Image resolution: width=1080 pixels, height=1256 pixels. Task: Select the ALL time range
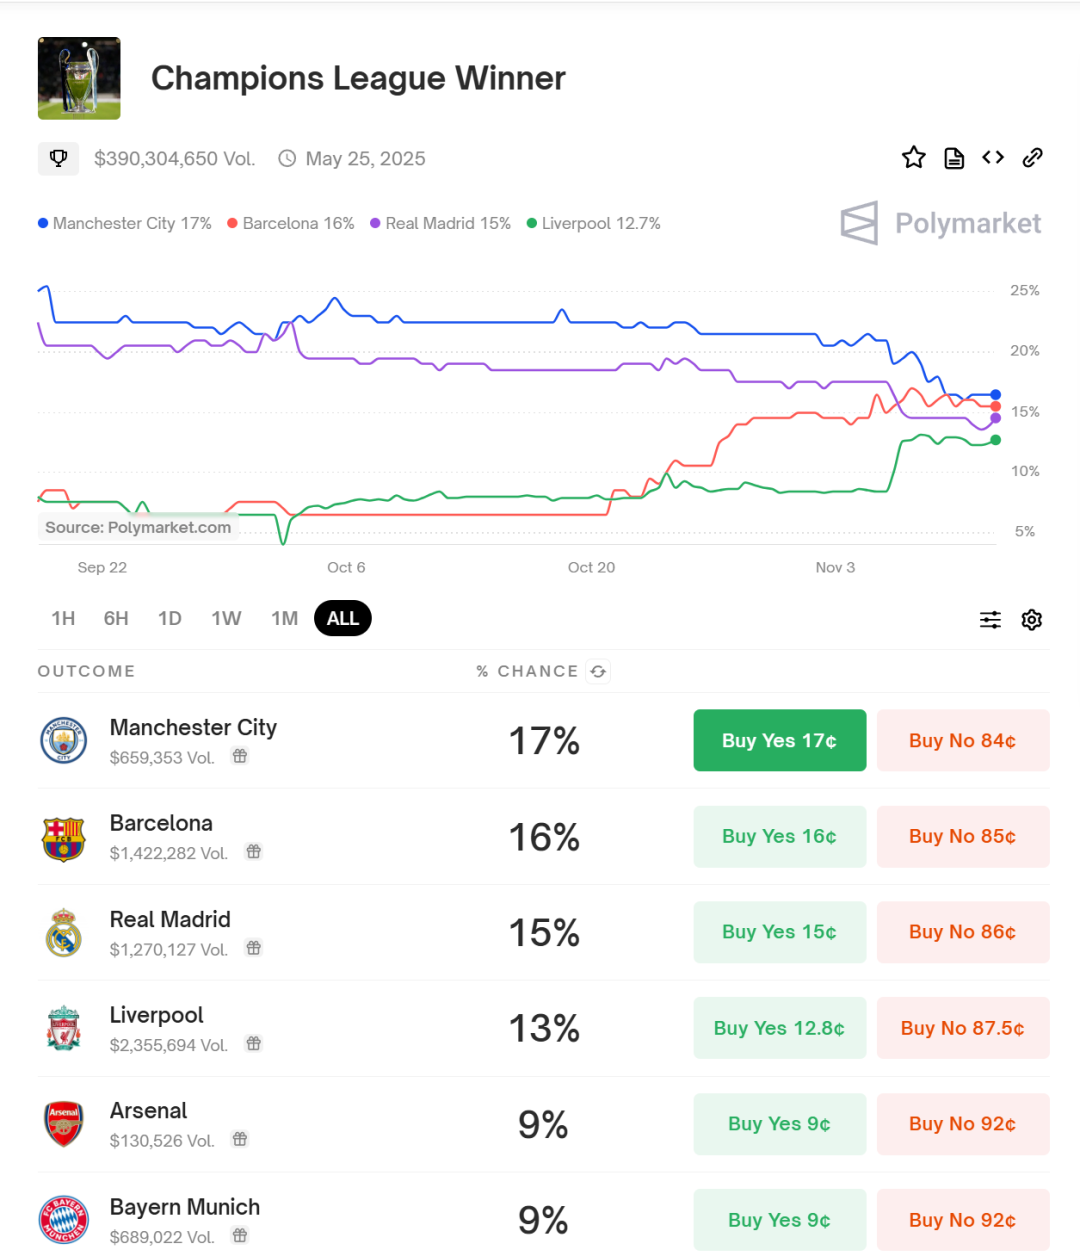point(342,619)
